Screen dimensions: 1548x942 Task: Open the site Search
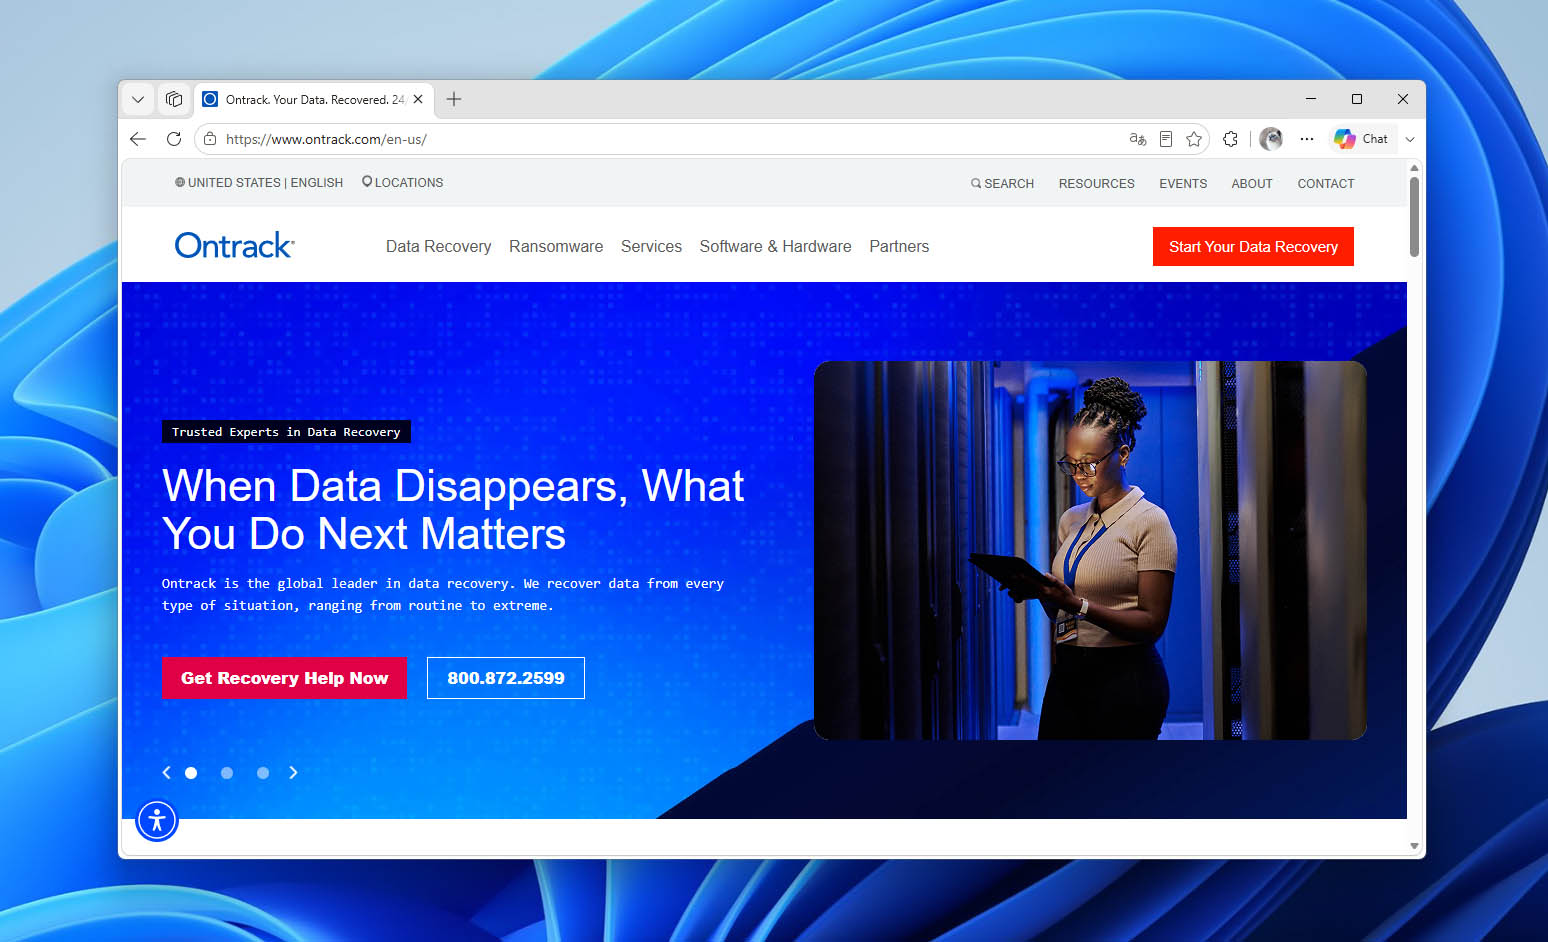click(x=1002, y=184)
